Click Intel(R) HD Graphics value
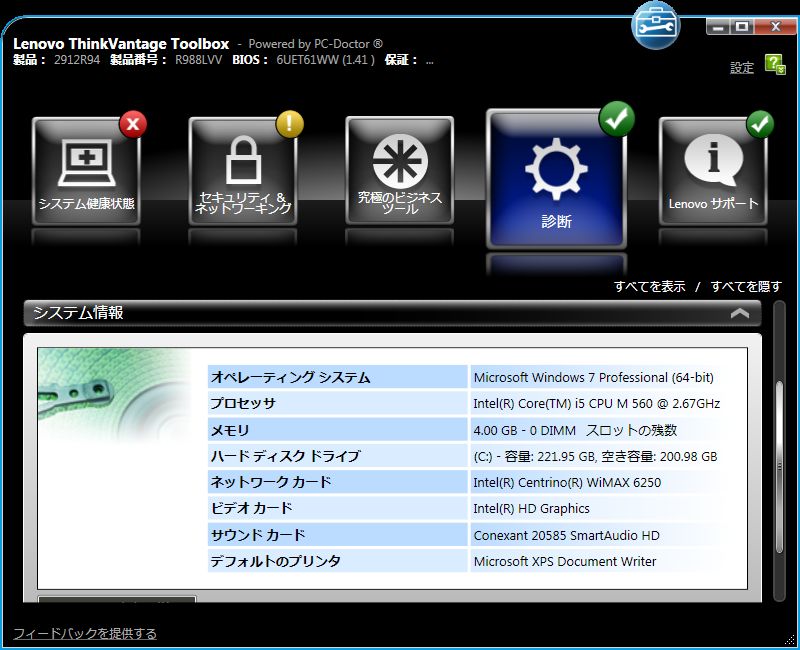Screen dimensions: 800x650 coord(531,508)
